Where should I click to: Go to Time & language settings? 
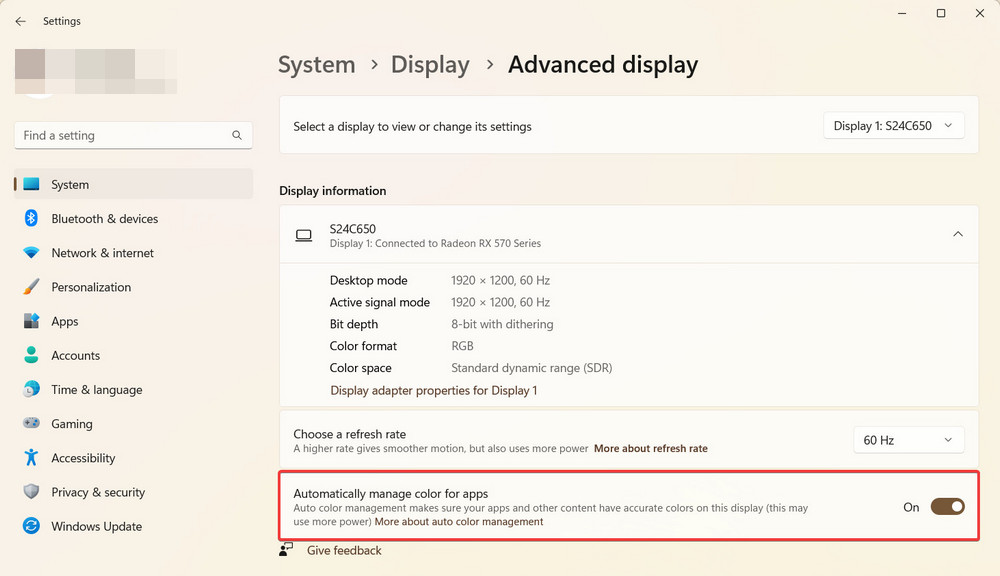(x=96, y=390)
